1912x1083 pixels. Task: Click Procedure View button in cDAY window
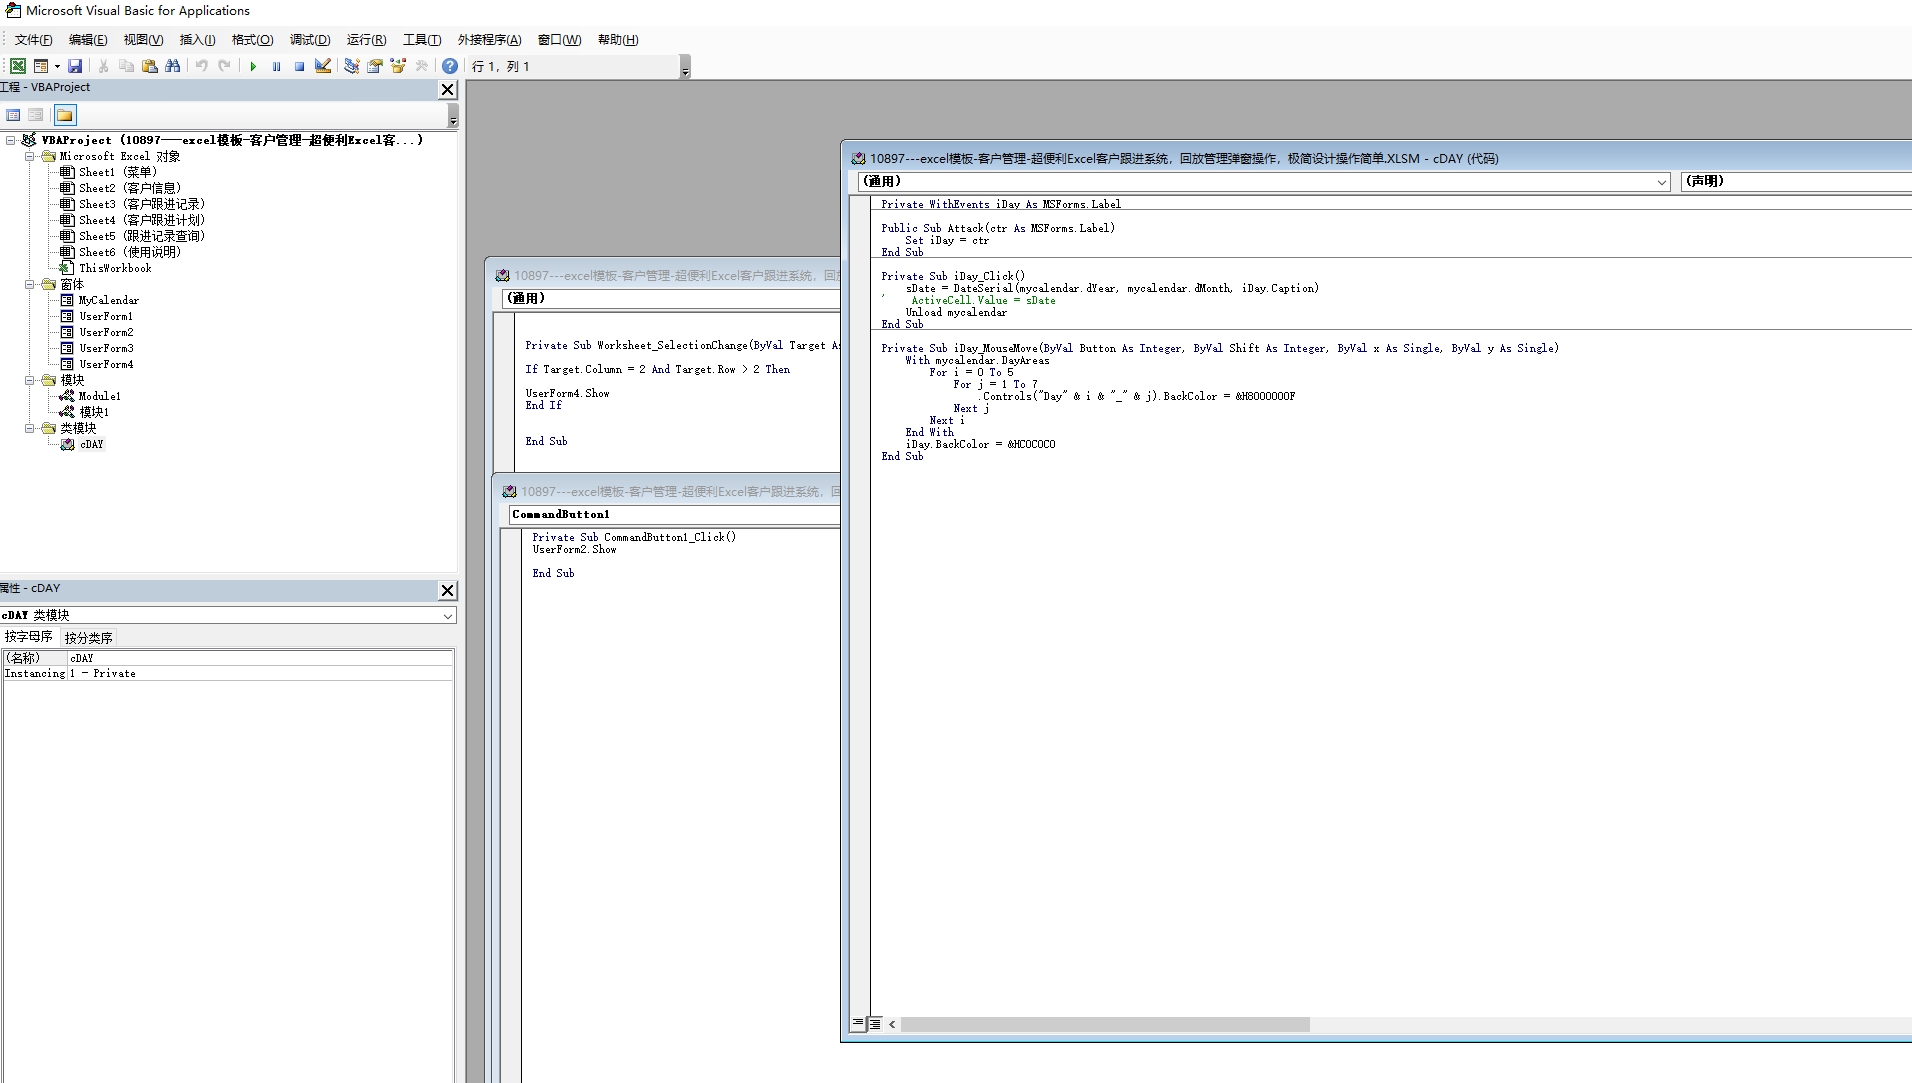(x=858, y=1023)
